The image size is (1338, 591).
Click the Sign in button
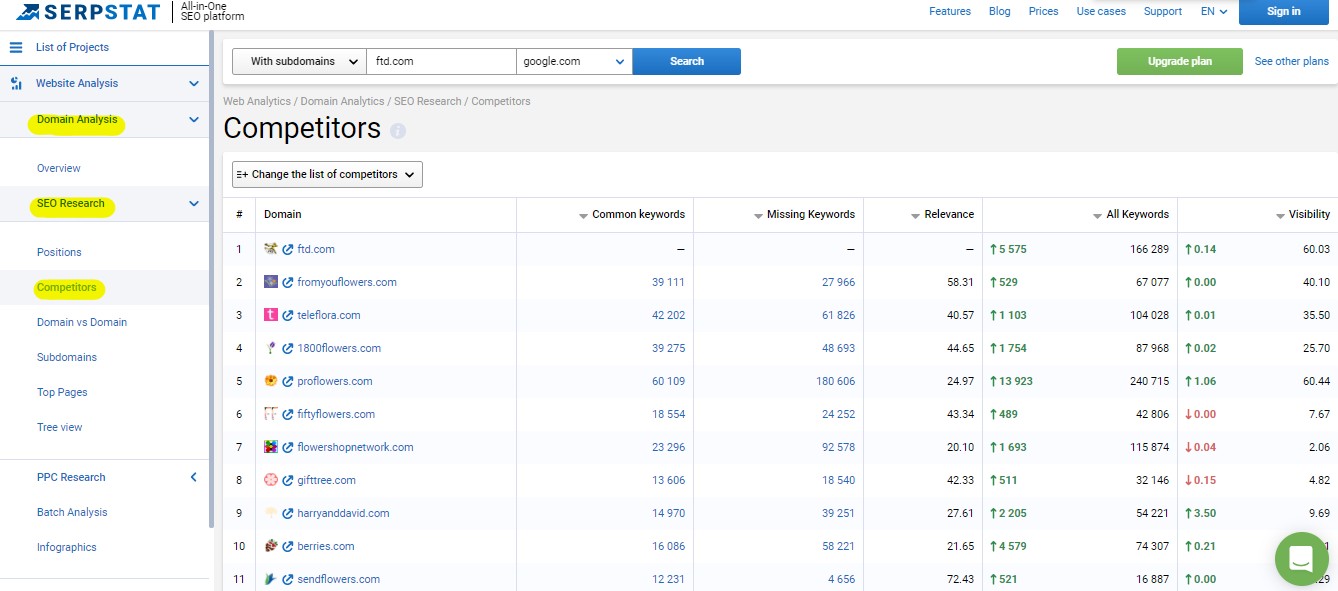[x=1283, y=12]
